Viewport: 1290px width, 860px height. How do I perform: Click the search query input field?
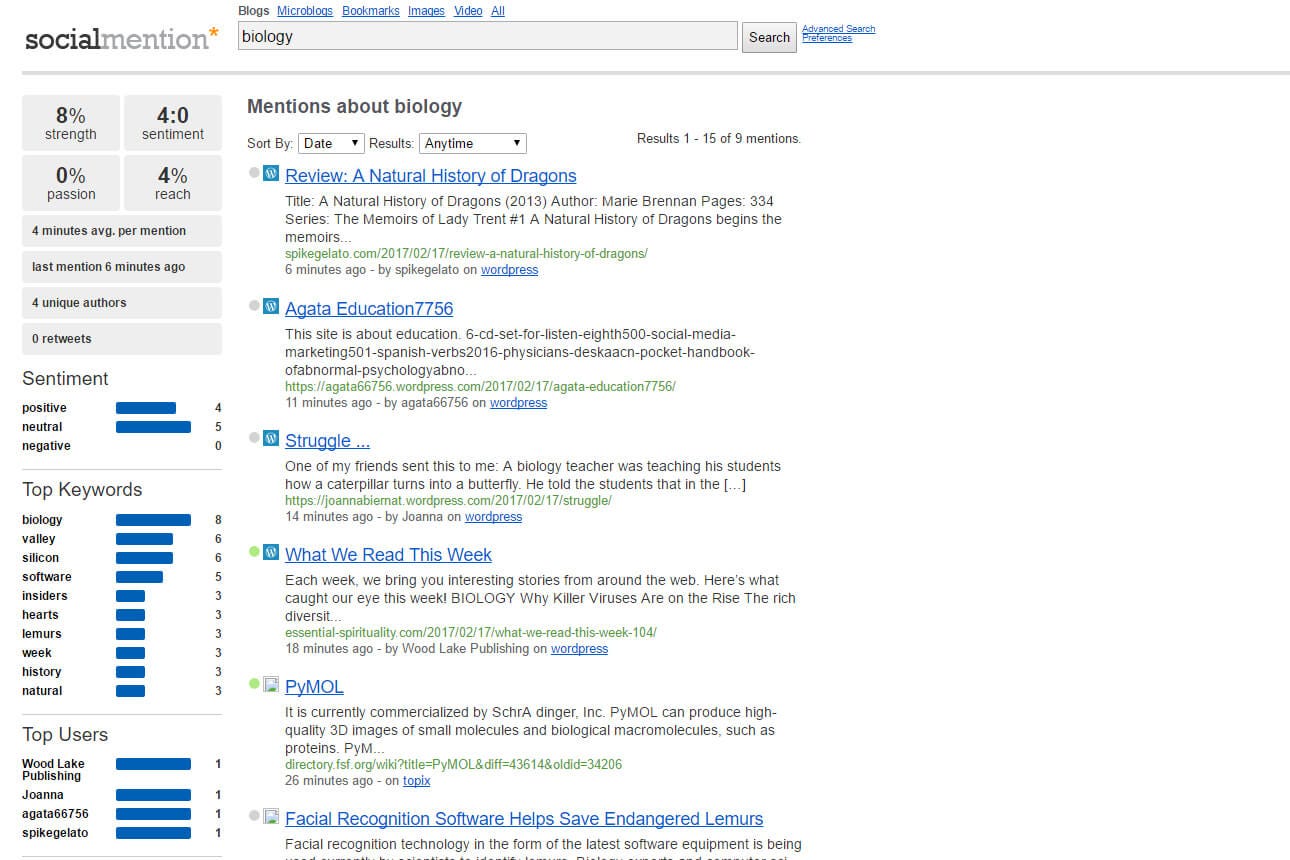(x=487, y=37)
